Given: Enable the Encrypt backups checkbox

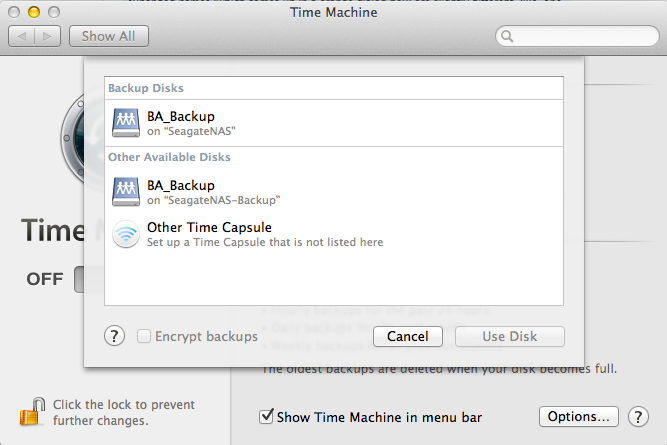Looking at the screenshot, I should 144,337.
